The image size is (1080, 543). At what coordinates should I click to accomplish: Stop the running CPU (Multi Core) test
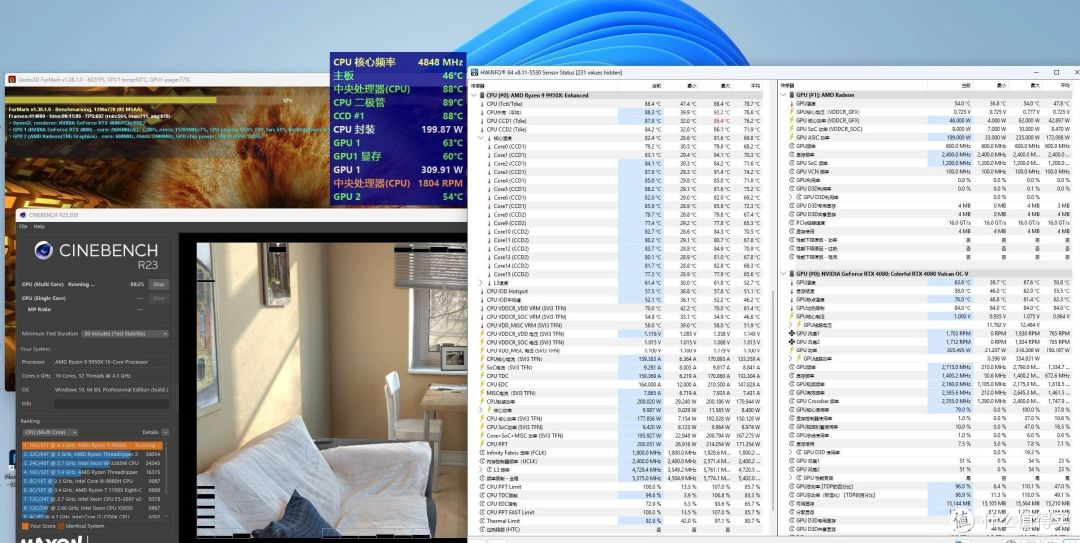click(159, 284)
